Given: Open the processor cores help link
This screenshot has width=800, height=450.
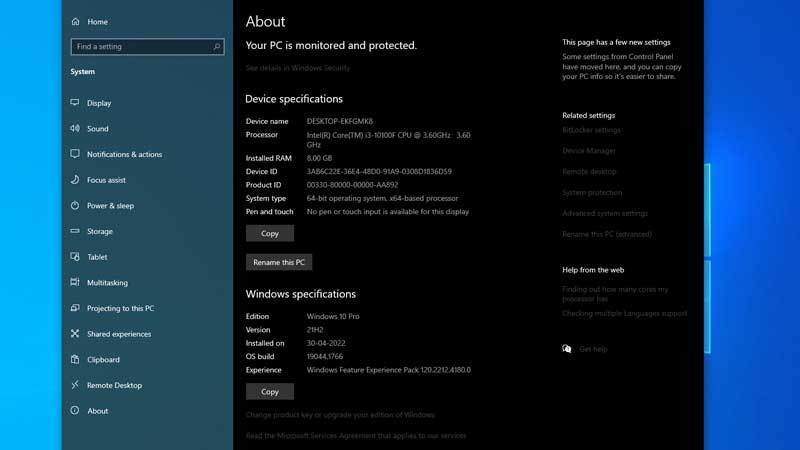Looking at the screenshot, I should point(615,294).
